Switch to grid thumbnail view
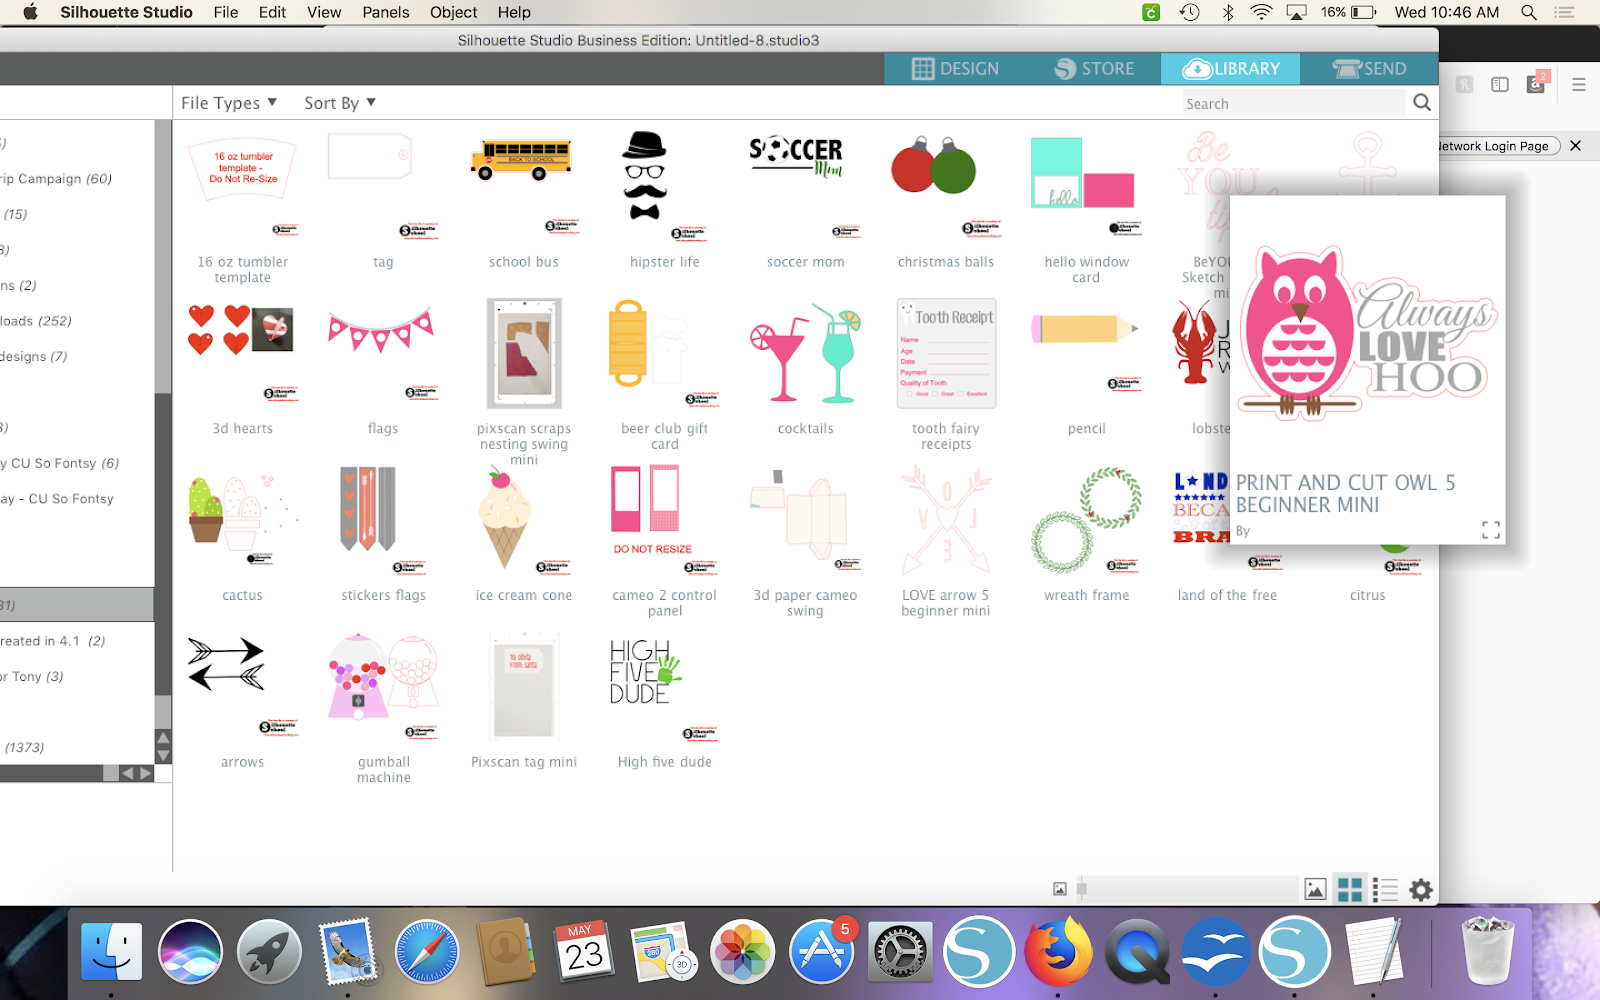Viewport: 1600px width, 1000px height. pos(1350,889)
